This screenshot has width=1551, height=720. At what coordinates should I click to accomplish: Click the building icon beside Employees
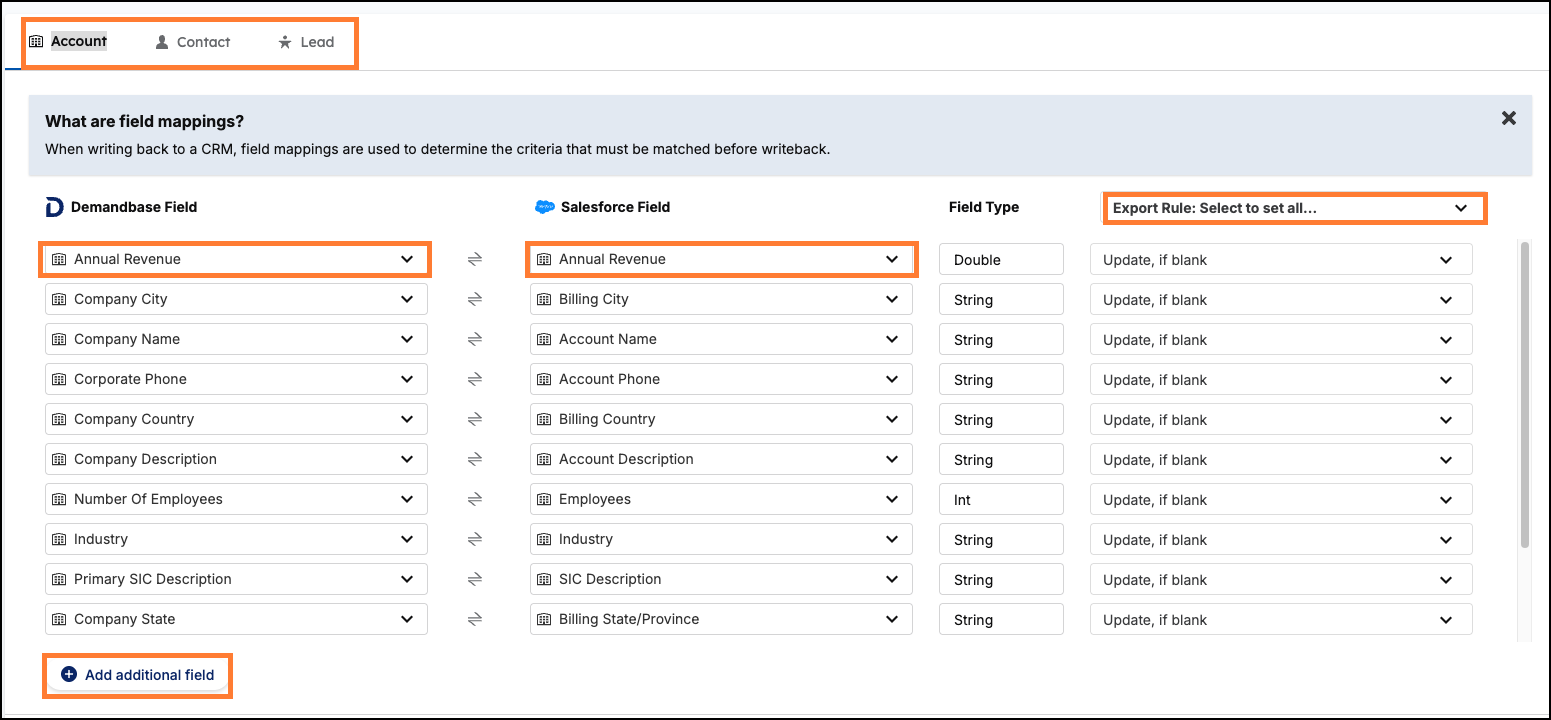(544, 499)
